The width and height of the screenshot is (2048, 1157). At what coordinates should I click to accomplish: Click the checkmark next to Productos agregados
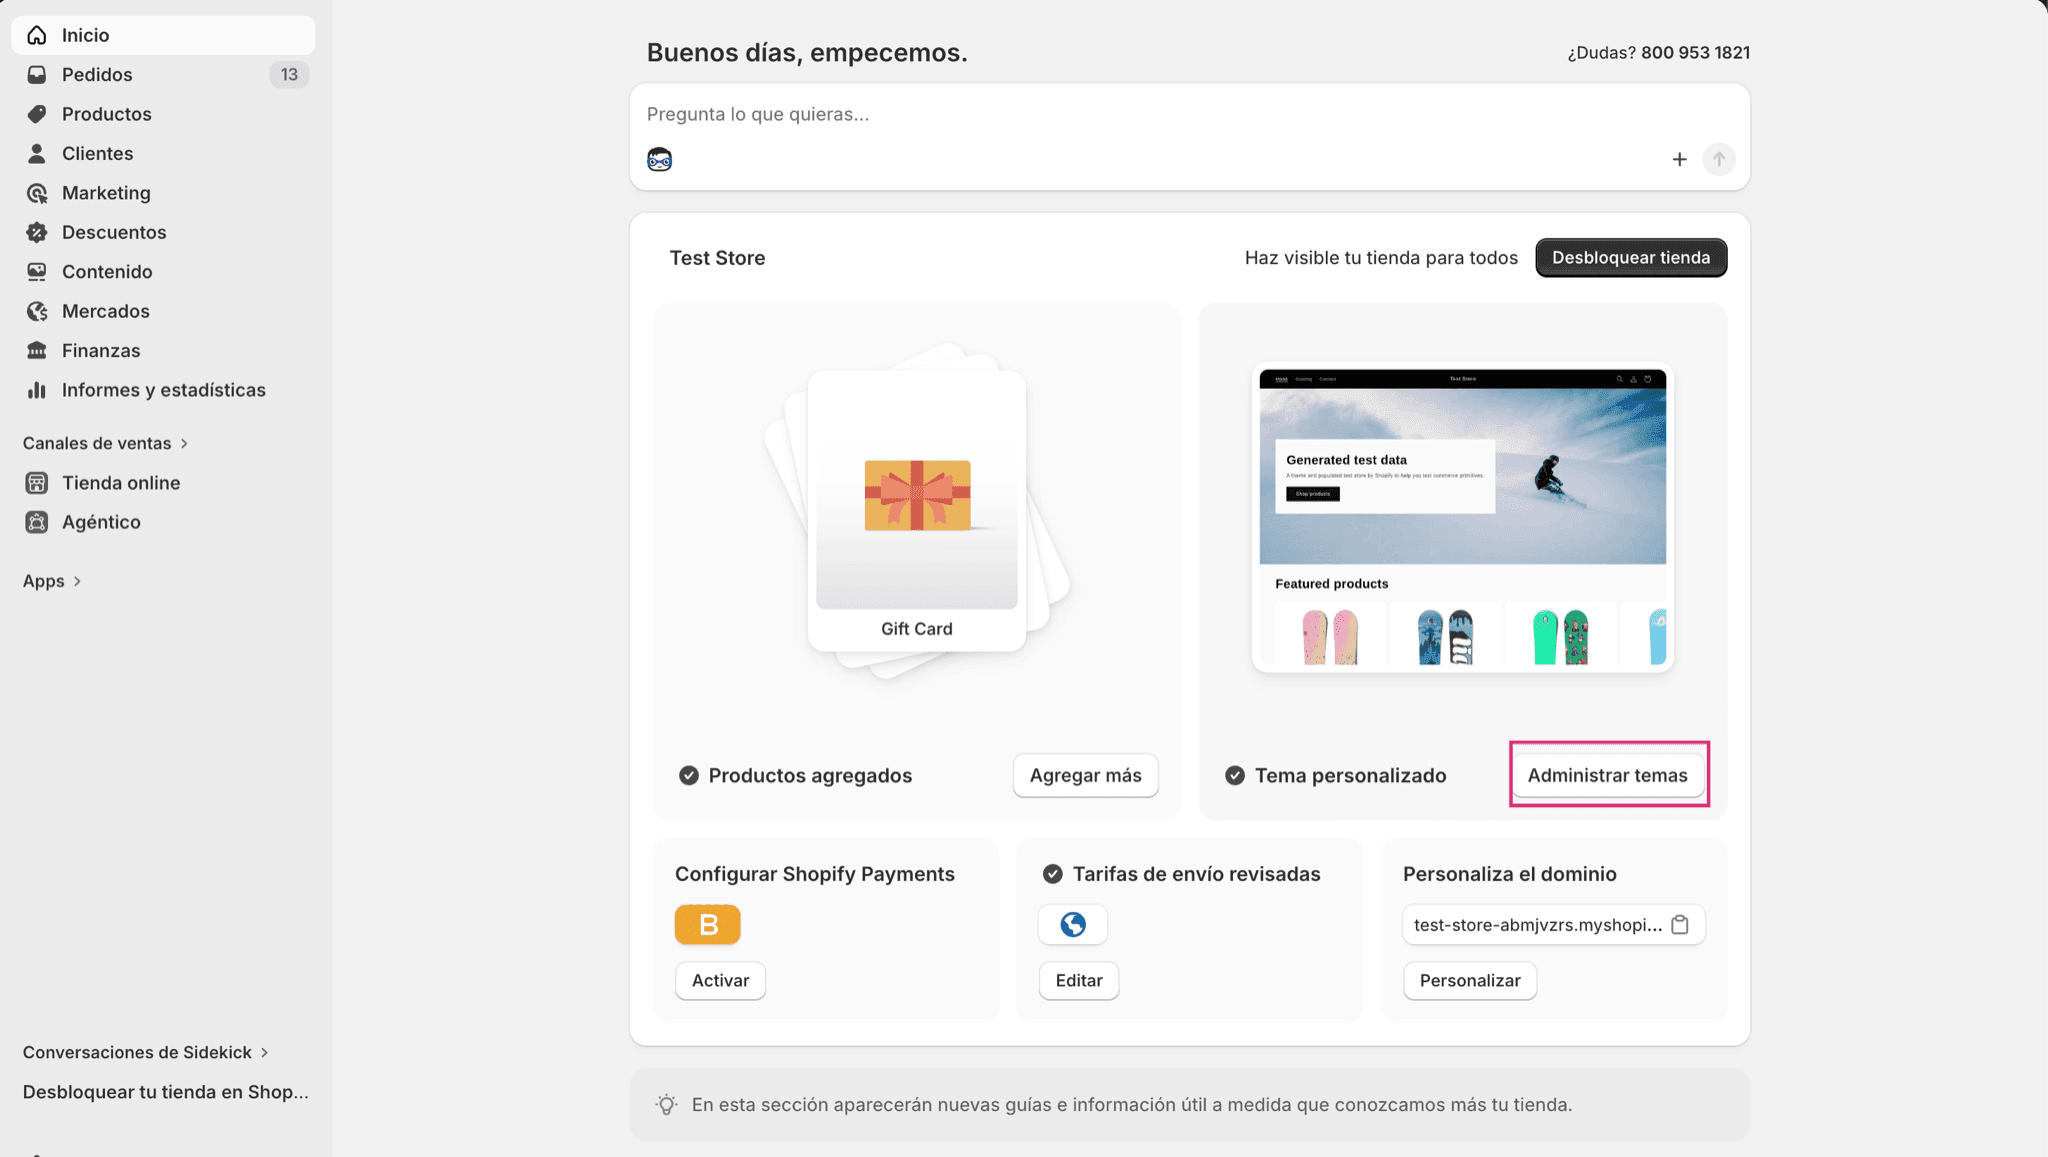coord(689,775)
